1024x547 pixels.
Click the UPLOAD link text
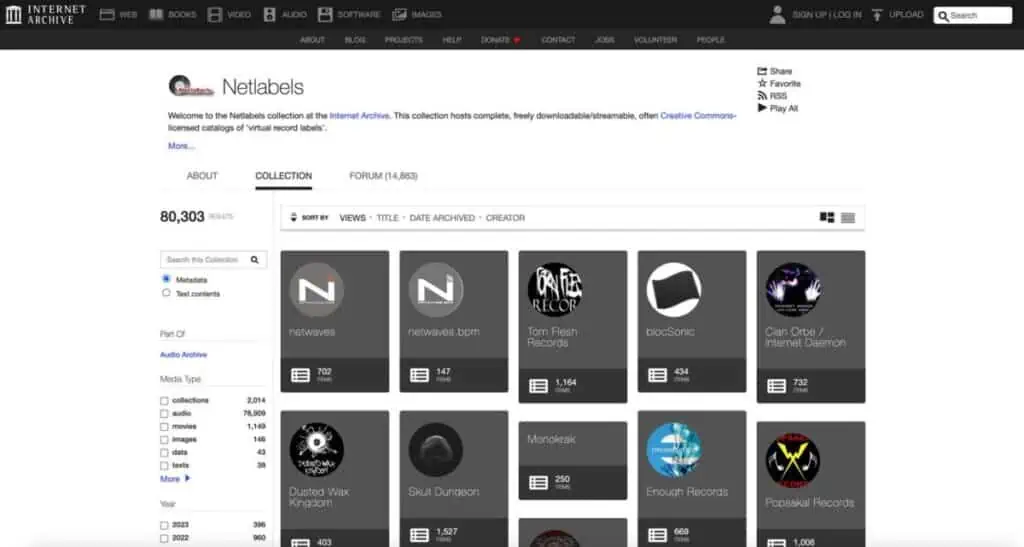click(x=906, y=14)
